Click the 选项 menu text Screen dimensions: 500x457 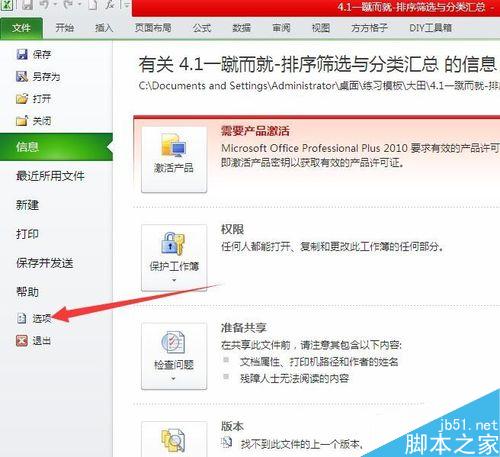pyautogui.click(x=42, y=319)
